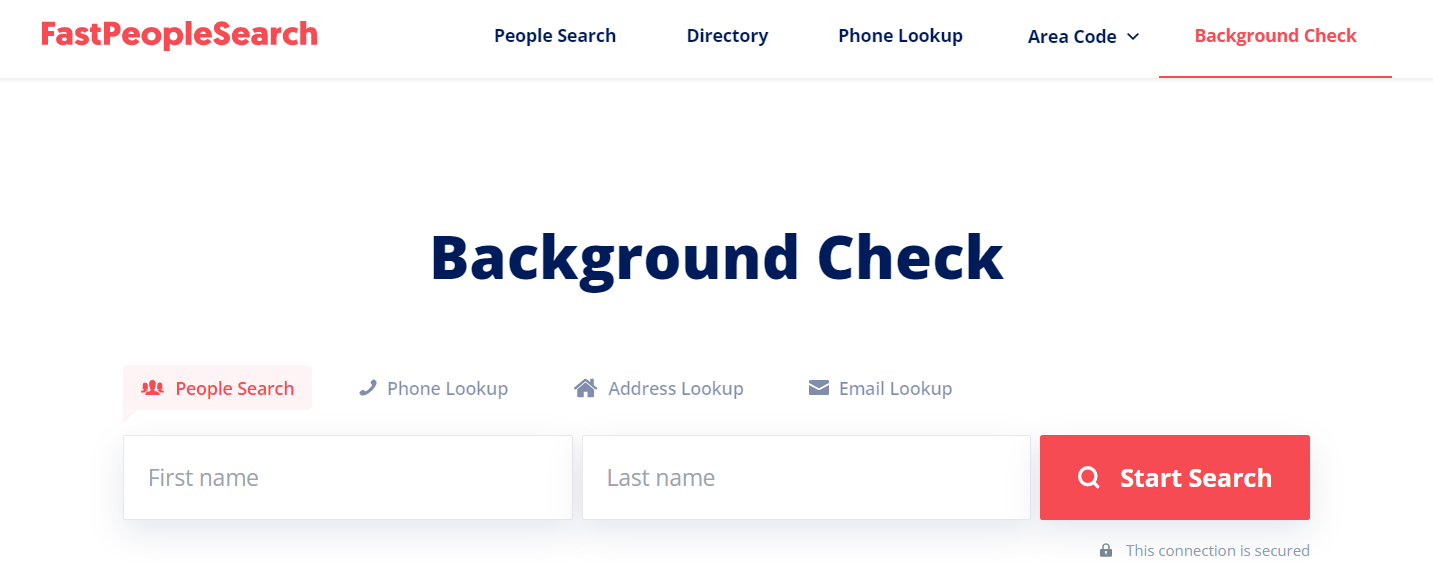Click the magnifier icon on Start Search button
The width and height of the screenshot is (1433, 573).
click(1089, 478)
